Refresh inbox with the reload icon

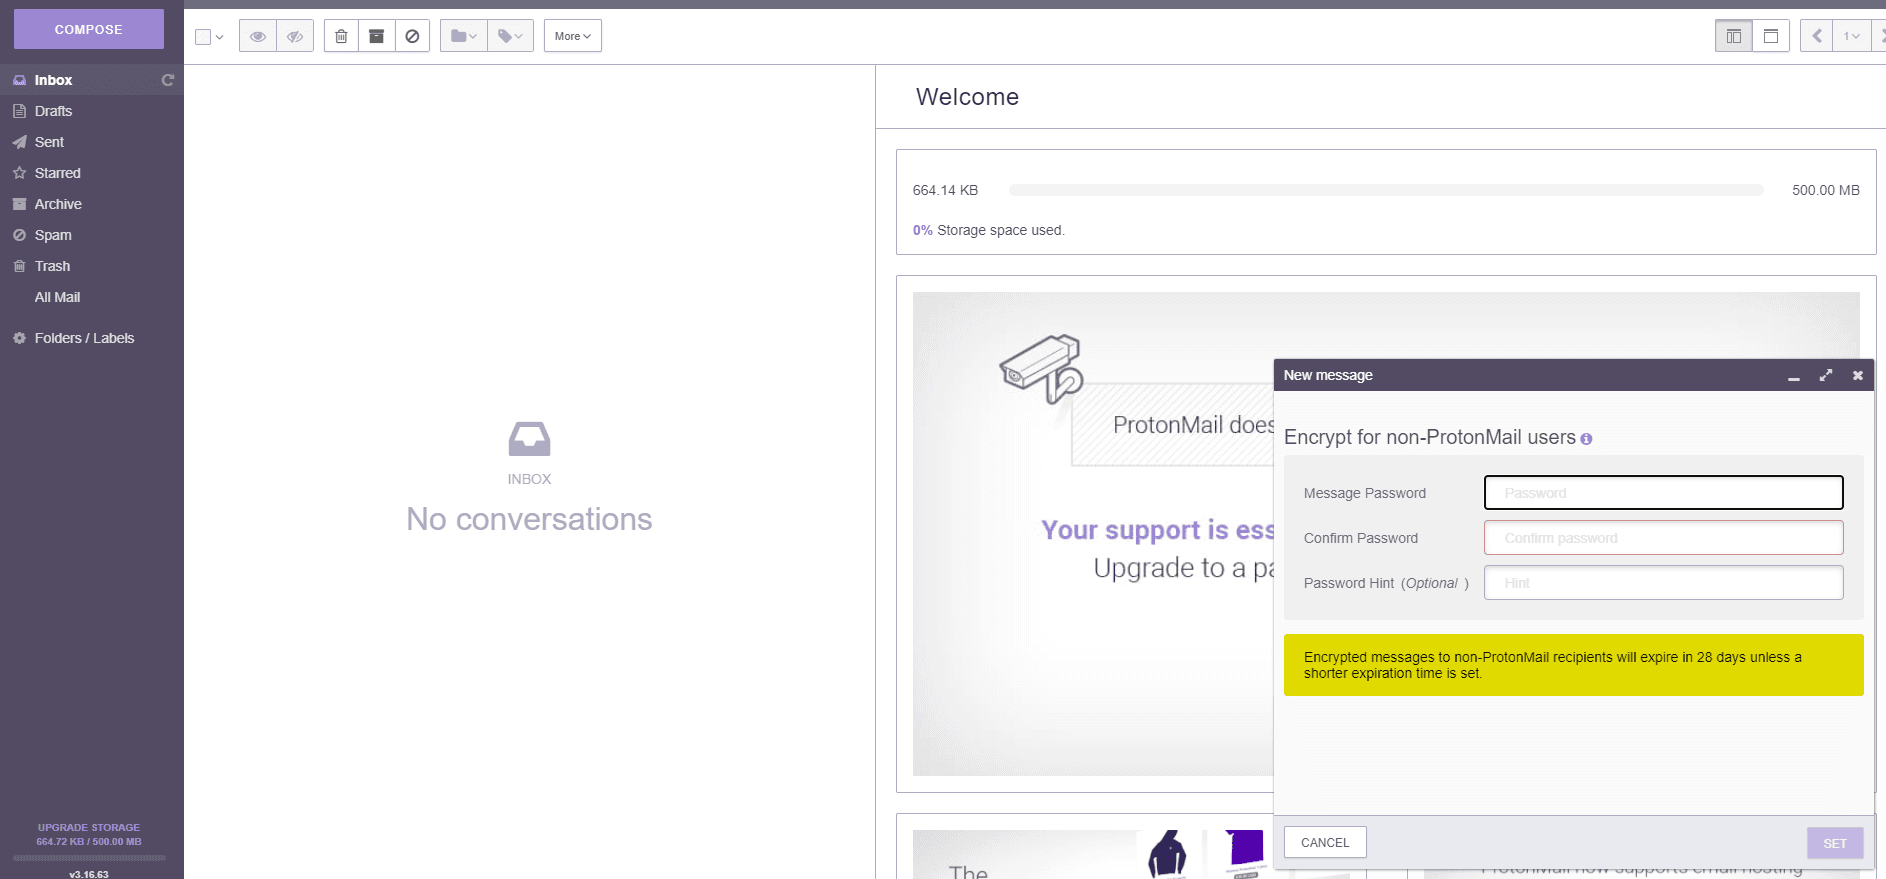coord(168,80)
